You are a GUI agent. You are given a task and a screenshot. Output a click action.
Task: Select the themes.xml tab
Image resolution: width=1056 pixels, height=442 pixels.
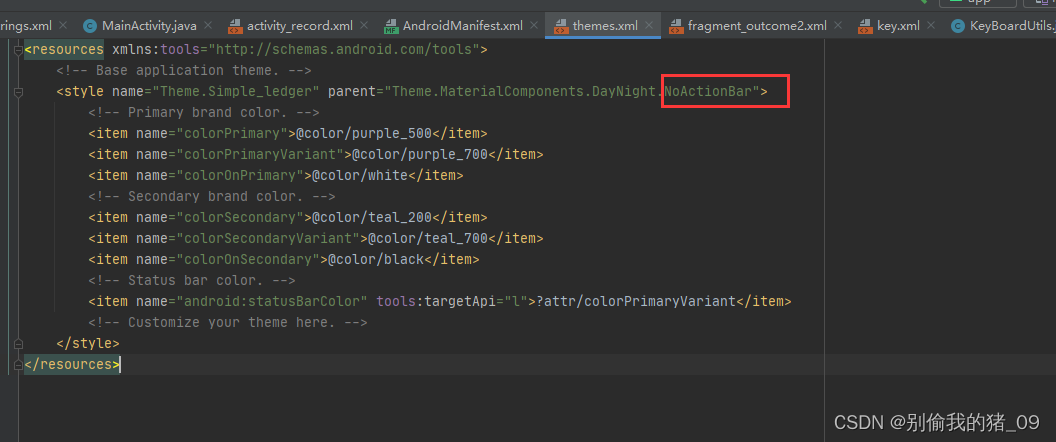(x=604, y=26)
